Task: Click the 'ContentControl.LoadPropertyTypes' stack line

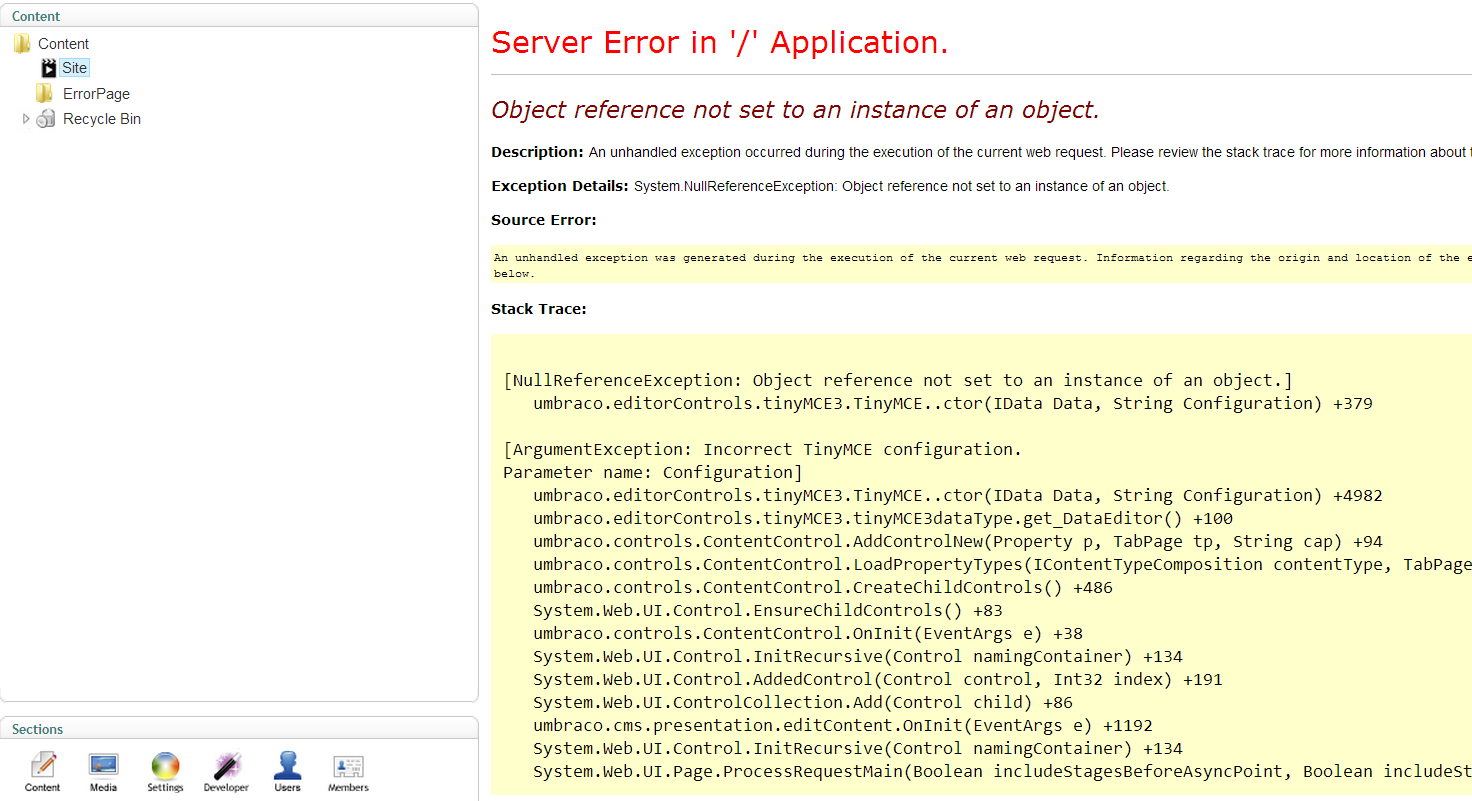Action: tap(1002, 564)
